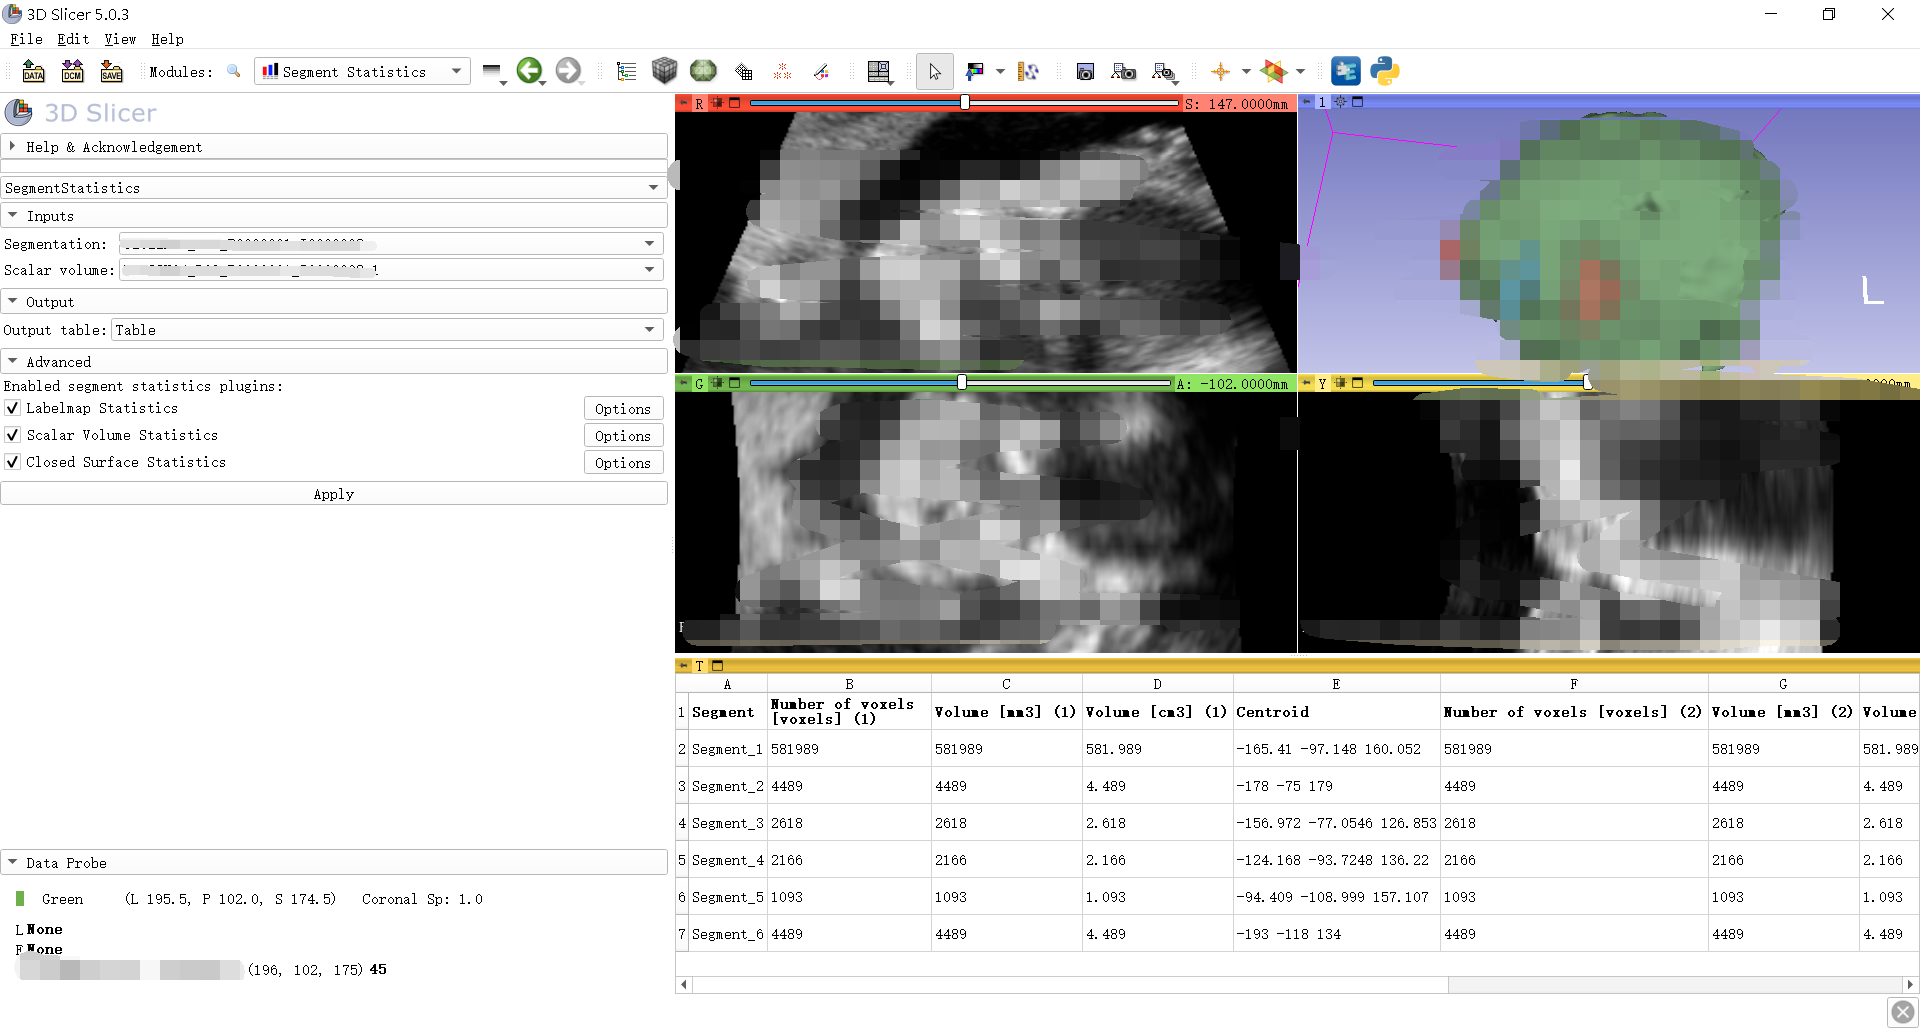Center the 3D view icon
Viewport: 1920px width, 1030px height.
point(1340,102)
